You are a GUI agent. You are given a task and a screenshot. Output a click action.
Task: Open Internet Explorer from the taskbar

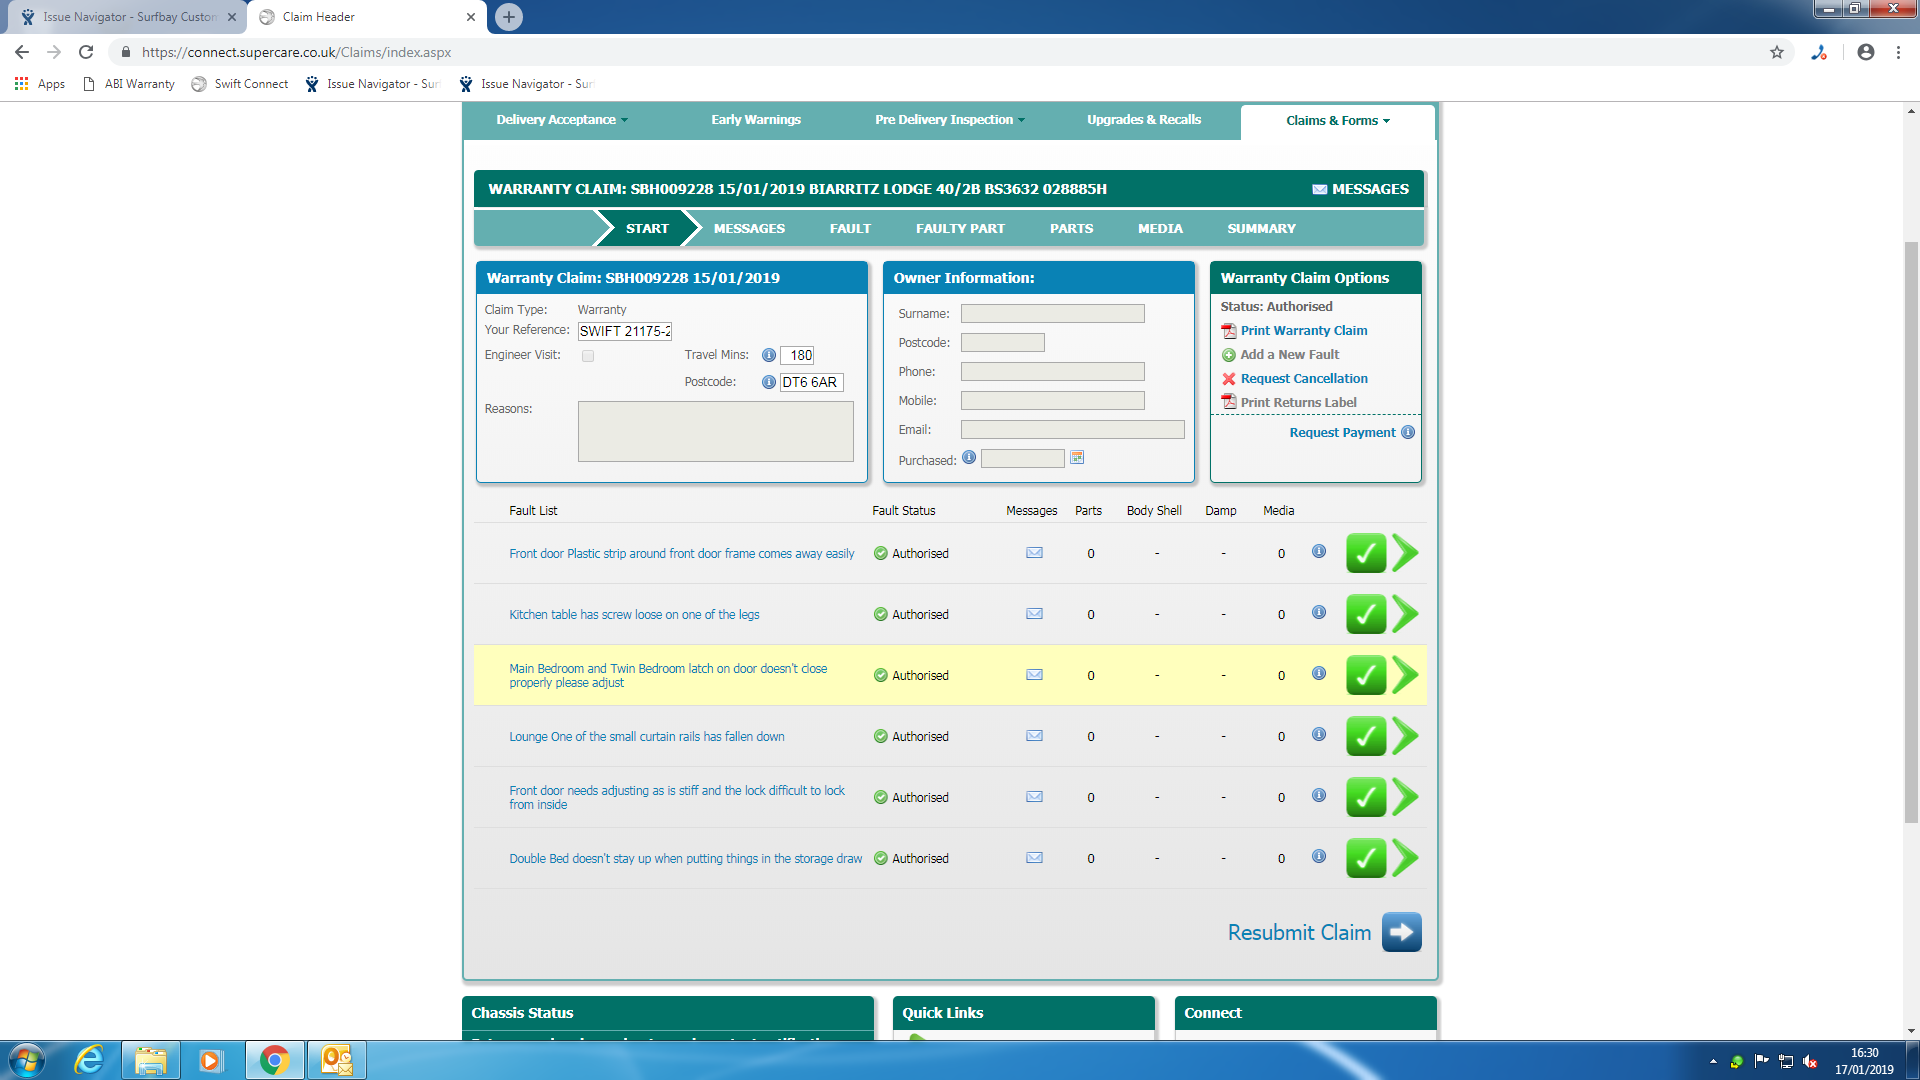point(90,1060)
